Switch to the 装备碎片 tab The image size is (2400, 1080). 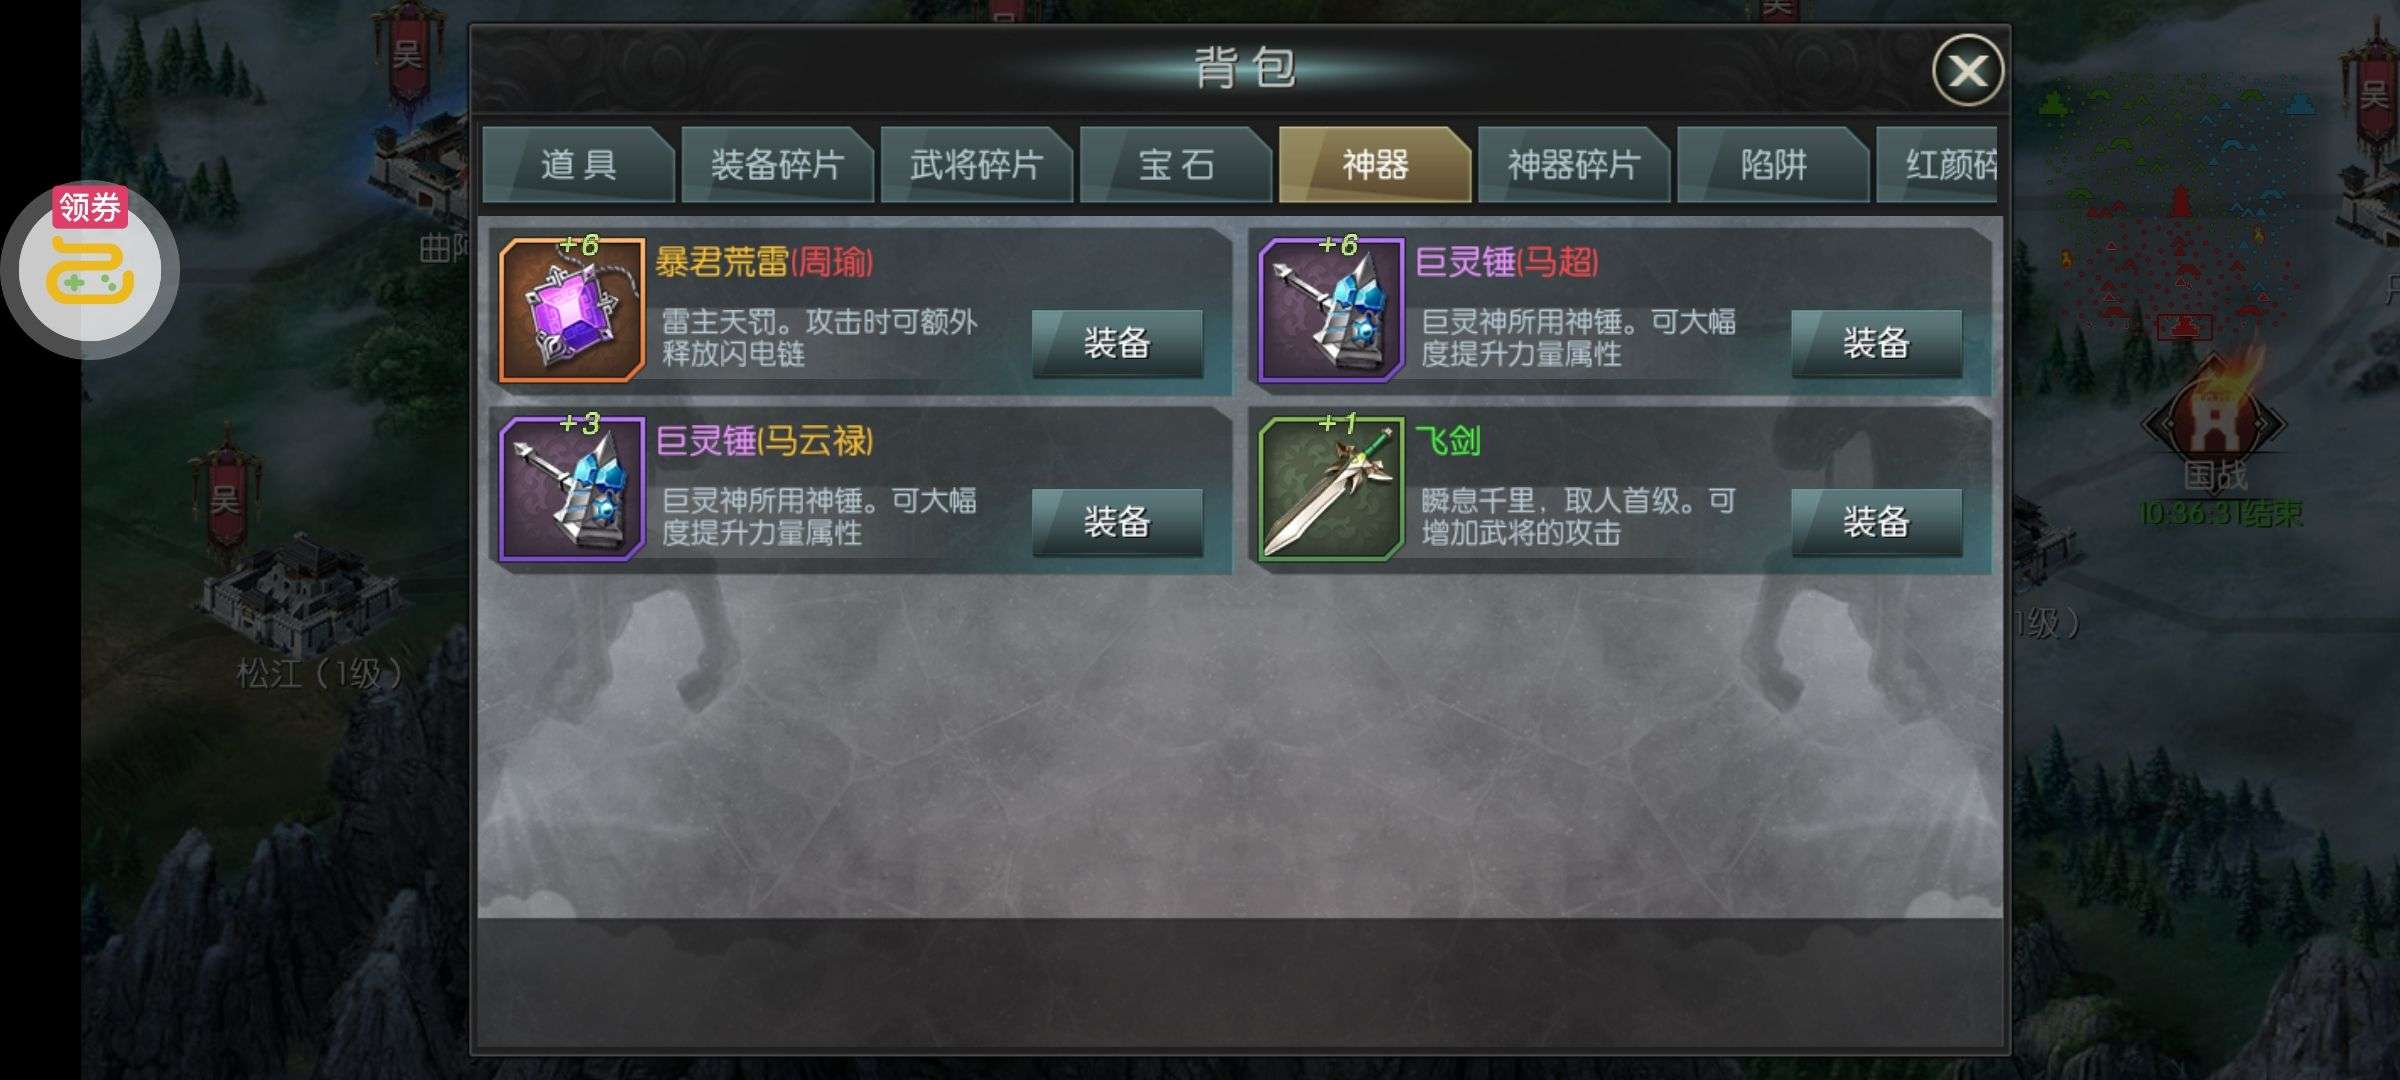(x=777, y=165)
